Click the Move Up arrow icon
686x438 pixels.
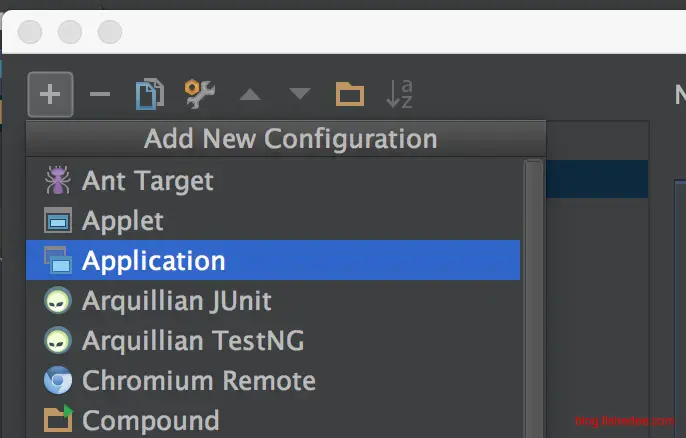pos(250,96)
